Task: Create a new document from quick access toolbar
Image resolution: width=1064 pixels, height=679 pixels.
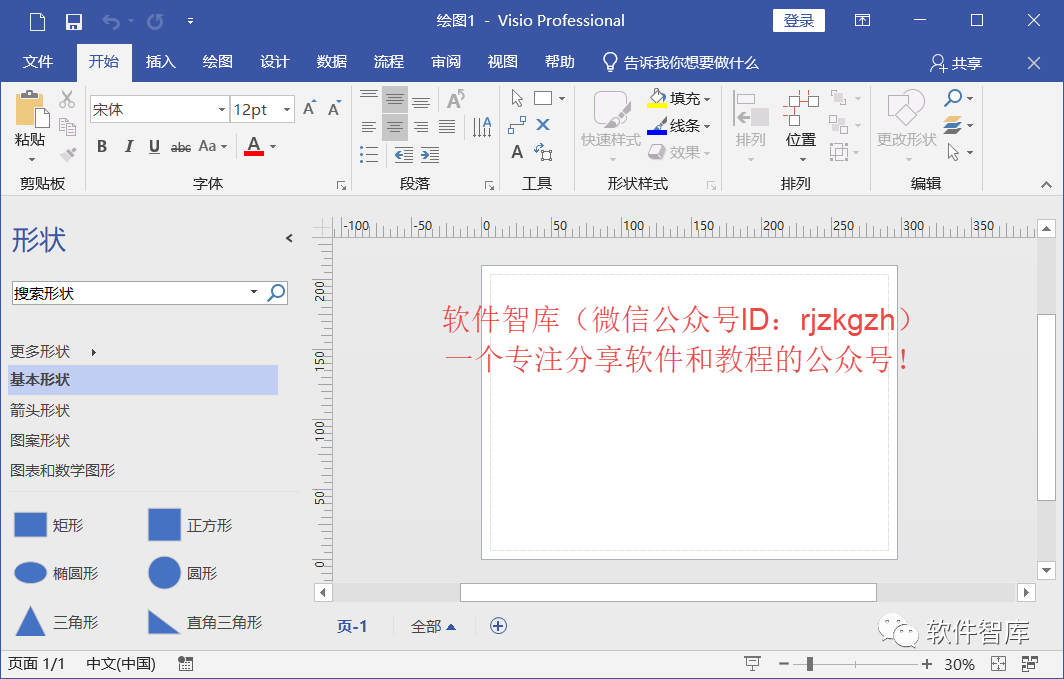Action: pyautogui.click(x=38, y=22)
